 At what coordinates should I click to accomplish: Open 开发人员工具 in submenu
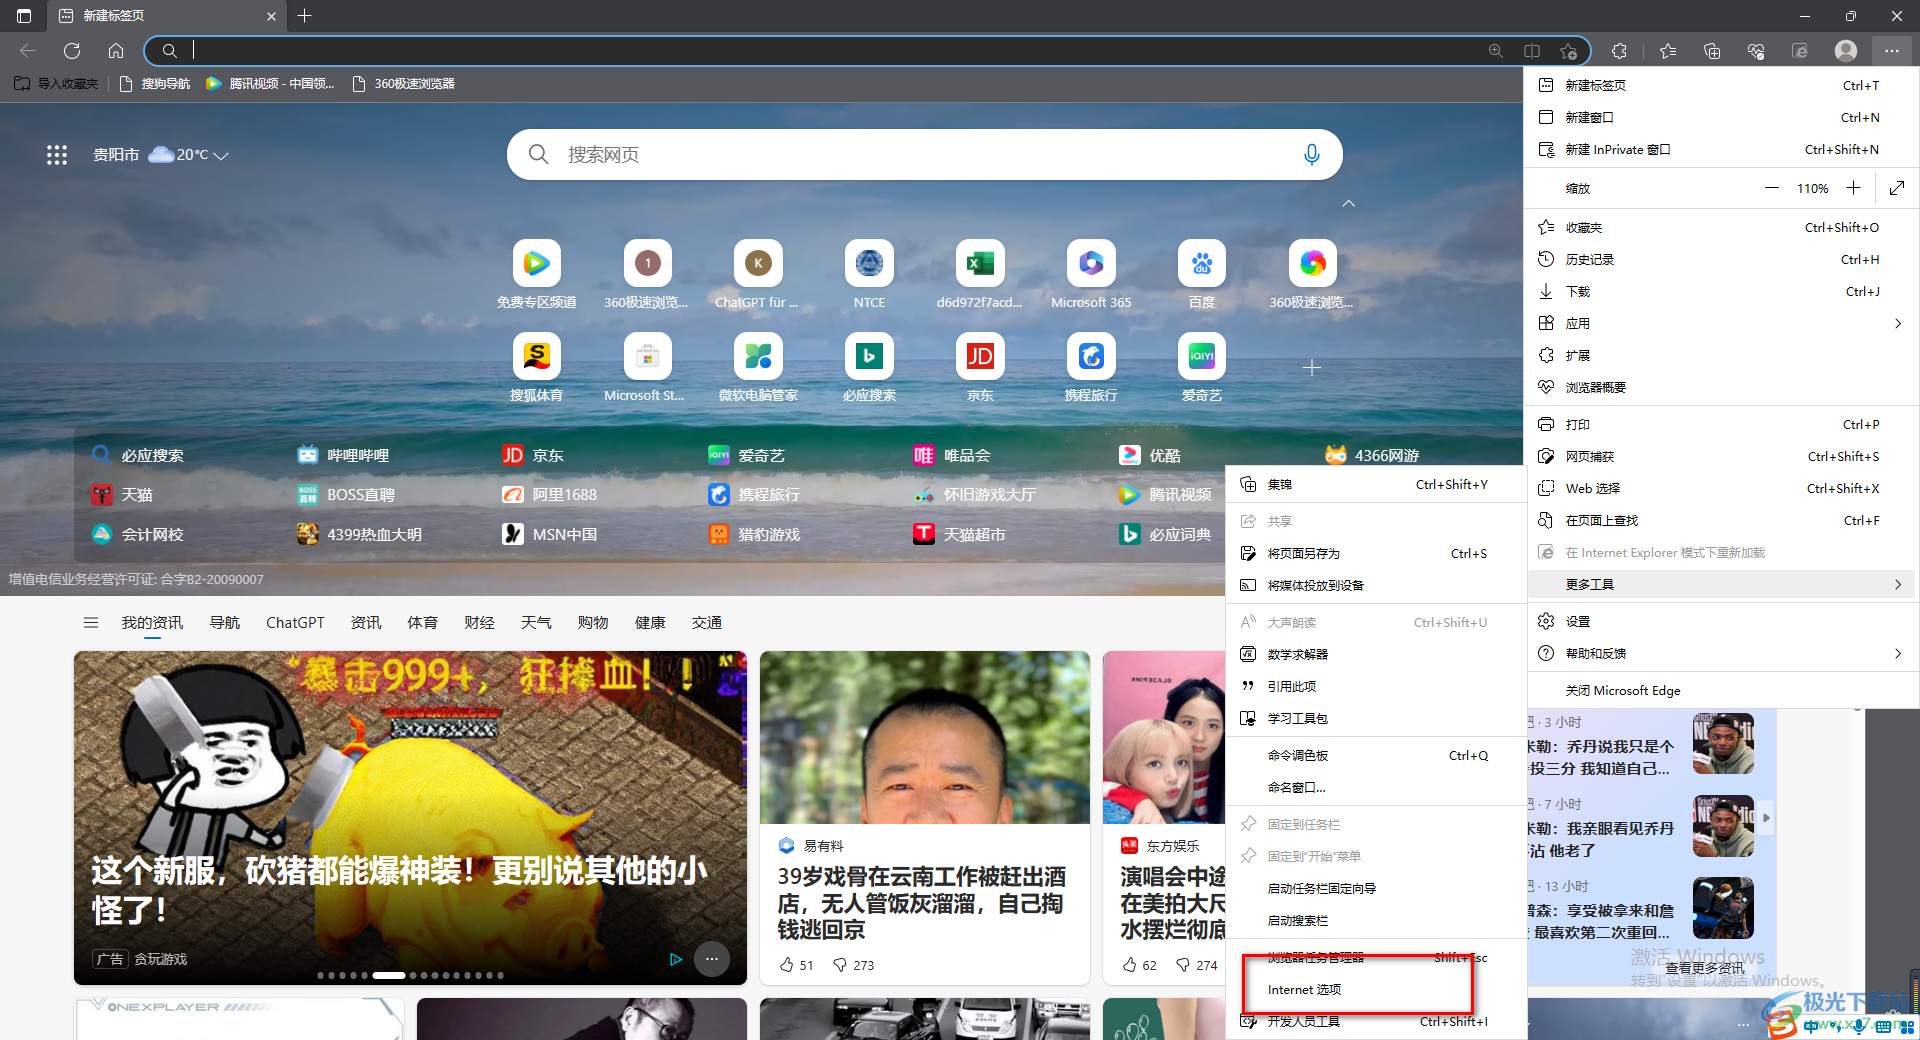pos(1376,1021)
